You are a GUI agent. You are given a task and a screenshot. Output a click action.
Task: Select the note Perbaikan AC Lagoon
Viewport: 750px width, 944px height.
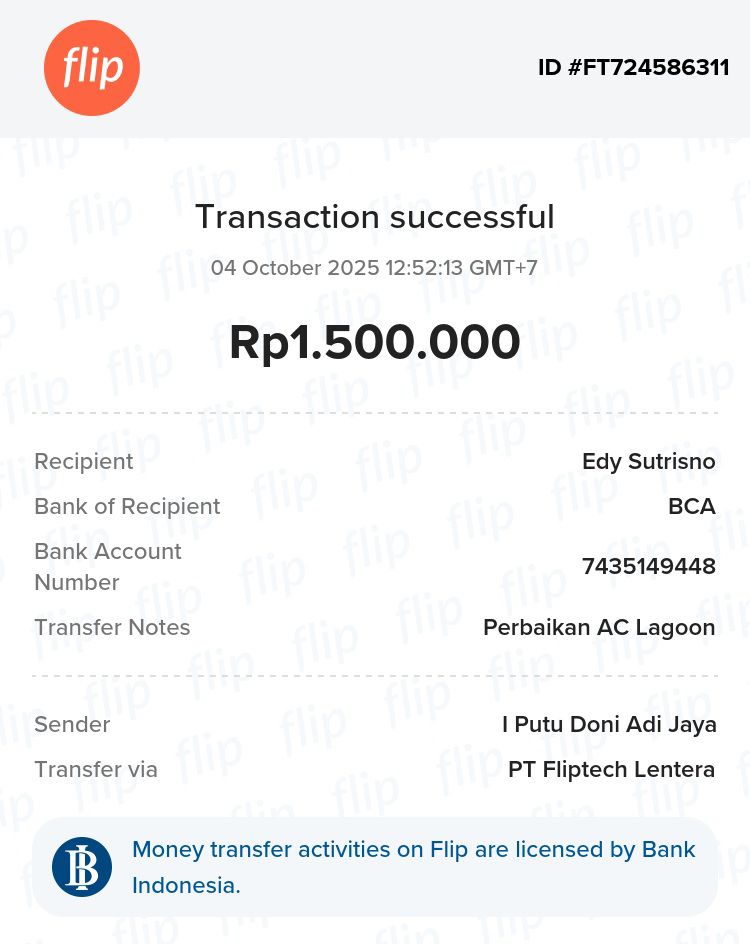(598, 628)
